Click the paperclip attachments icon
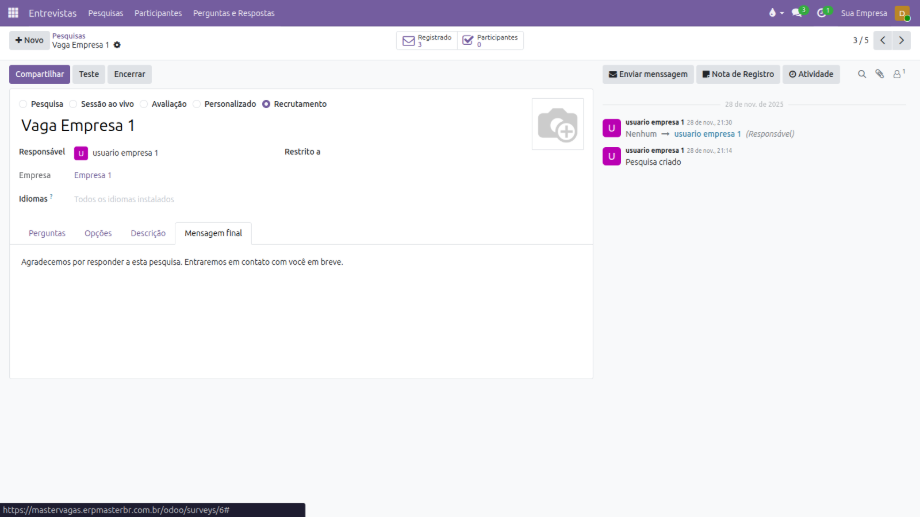Image resolution: width=920 pixels, height=517 pixels. (880, 74)
